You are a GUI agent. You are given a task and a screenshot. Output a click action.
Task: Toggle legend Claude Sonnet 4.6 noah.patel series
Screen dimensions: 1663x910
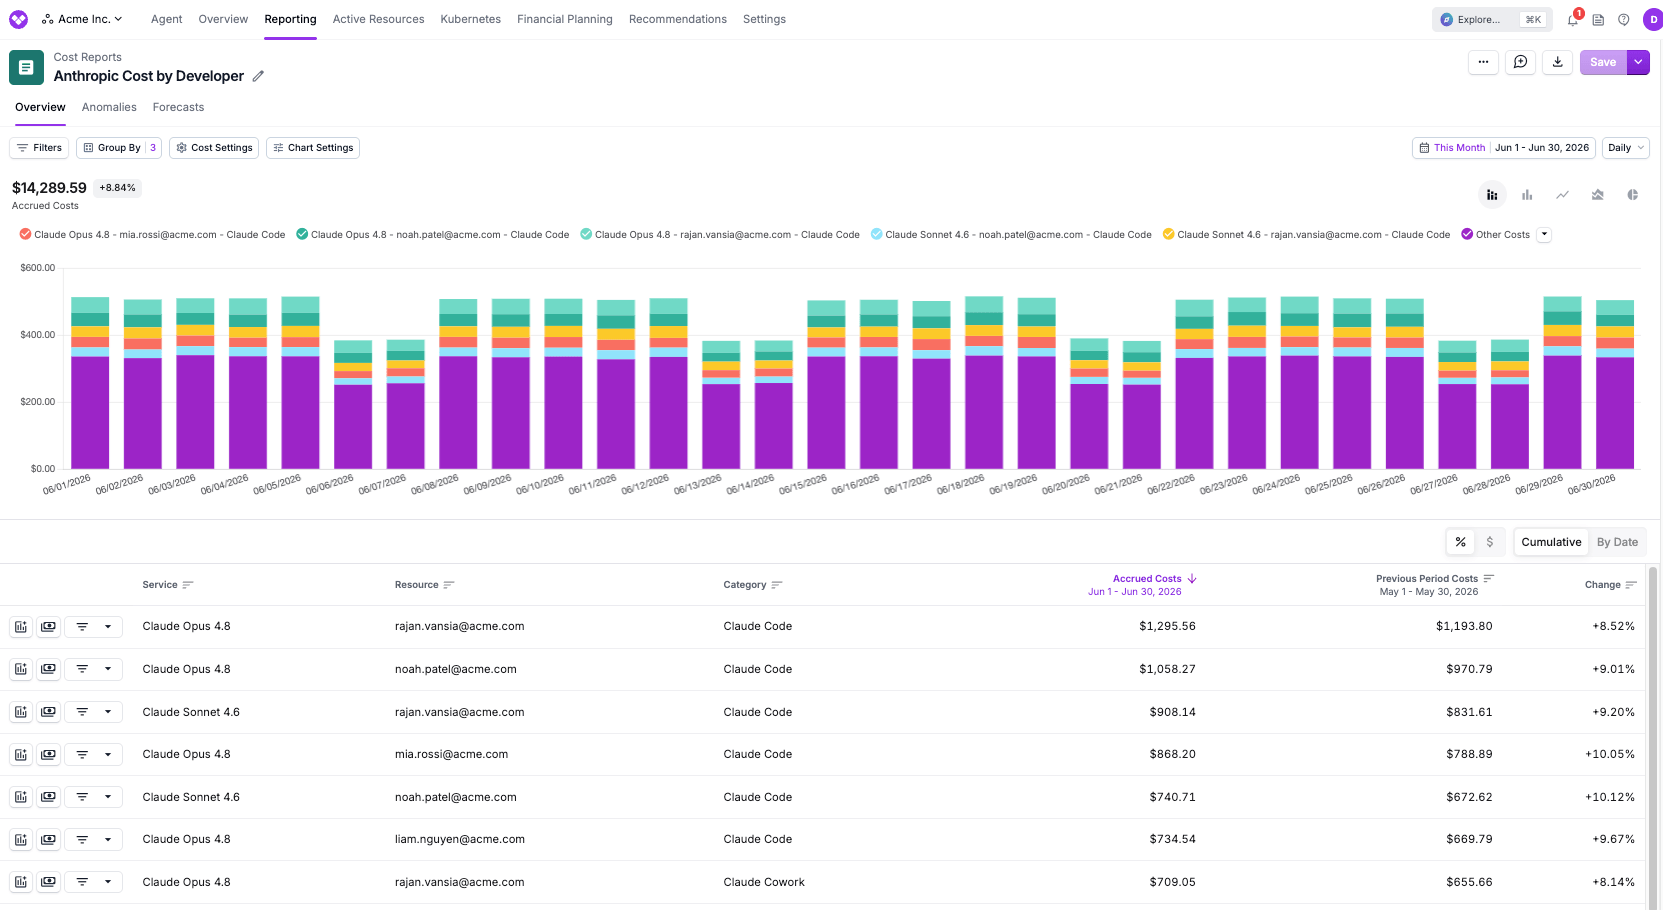point(1011,235)
